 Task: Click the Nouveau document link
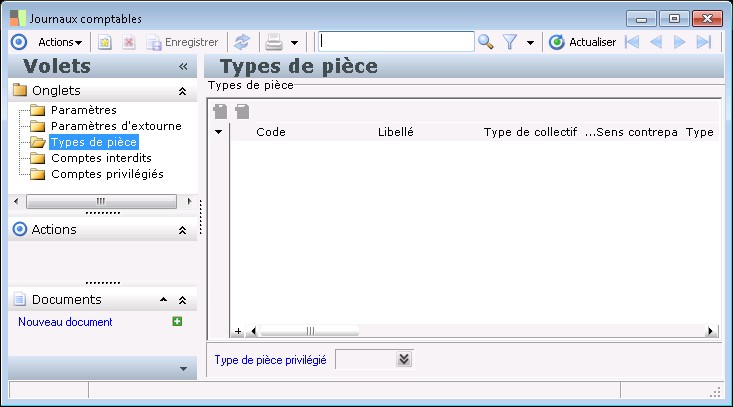[x=65, y=322]
